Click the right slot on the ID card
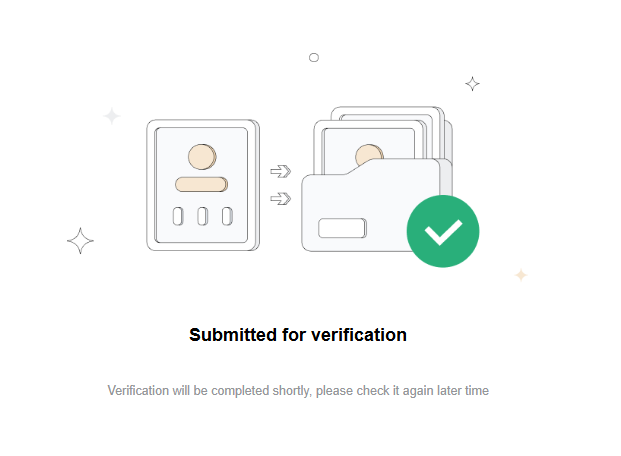The image size is (621, 456). coord(227,216)
